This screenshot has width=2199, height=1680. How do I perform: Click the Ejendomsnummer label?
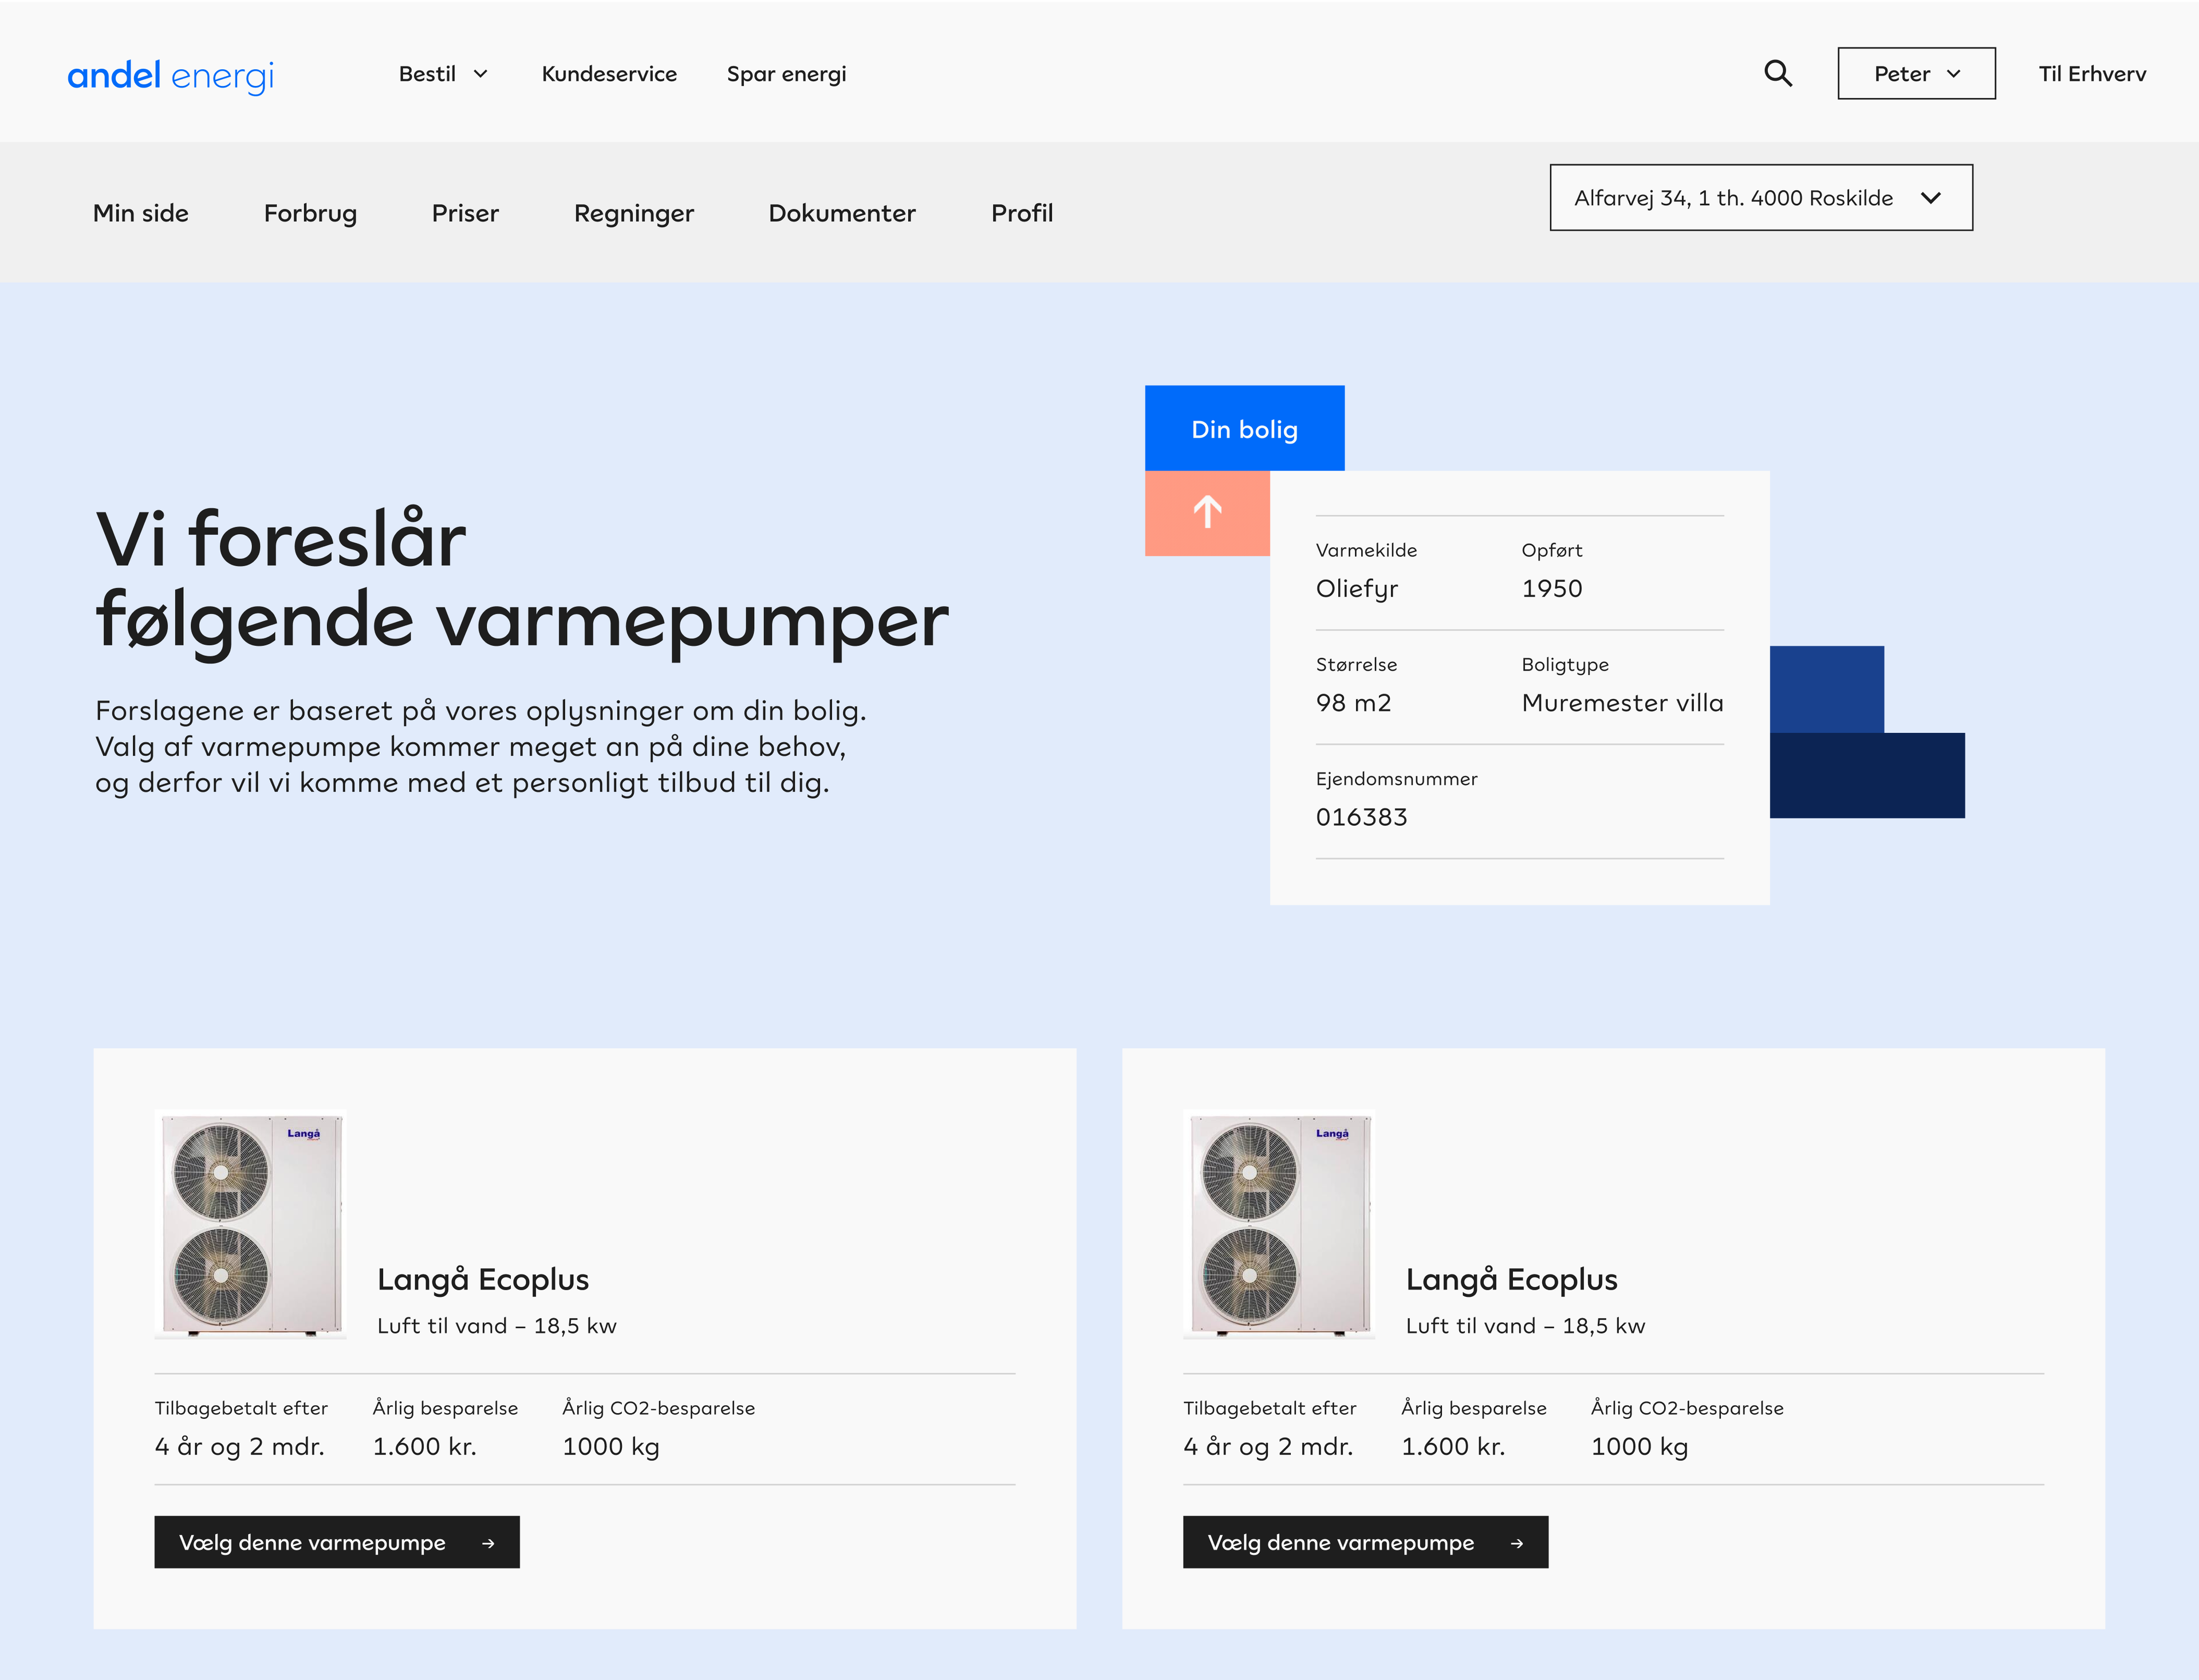(x=1396, y=779)
